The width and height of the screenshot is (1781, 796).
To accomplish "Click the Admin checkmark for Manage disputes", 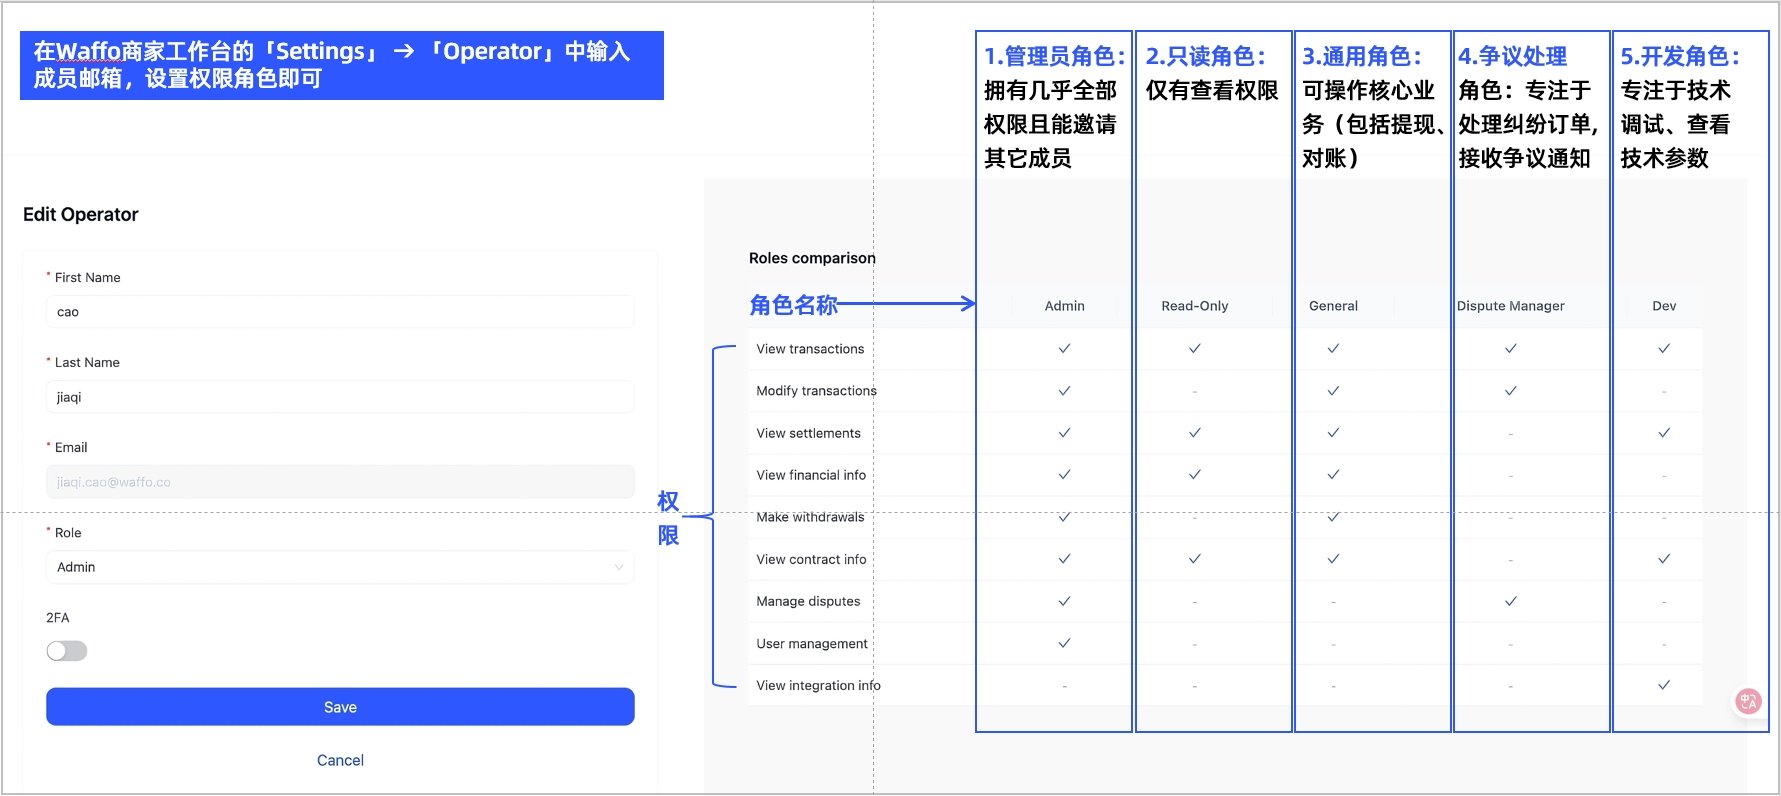I will click(x=1064, y=601).
